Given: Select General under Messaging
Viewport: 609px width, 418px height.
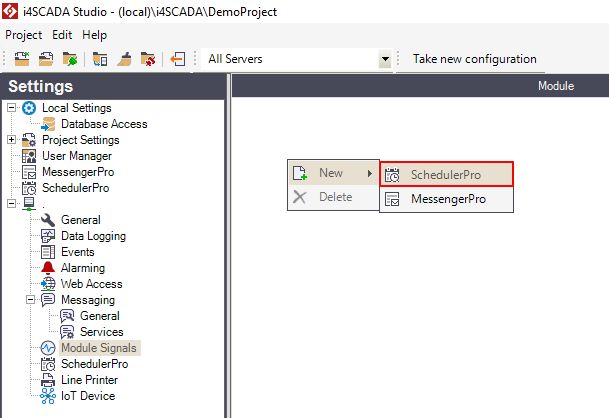Looking at the screenshot, I should point(100,316).
